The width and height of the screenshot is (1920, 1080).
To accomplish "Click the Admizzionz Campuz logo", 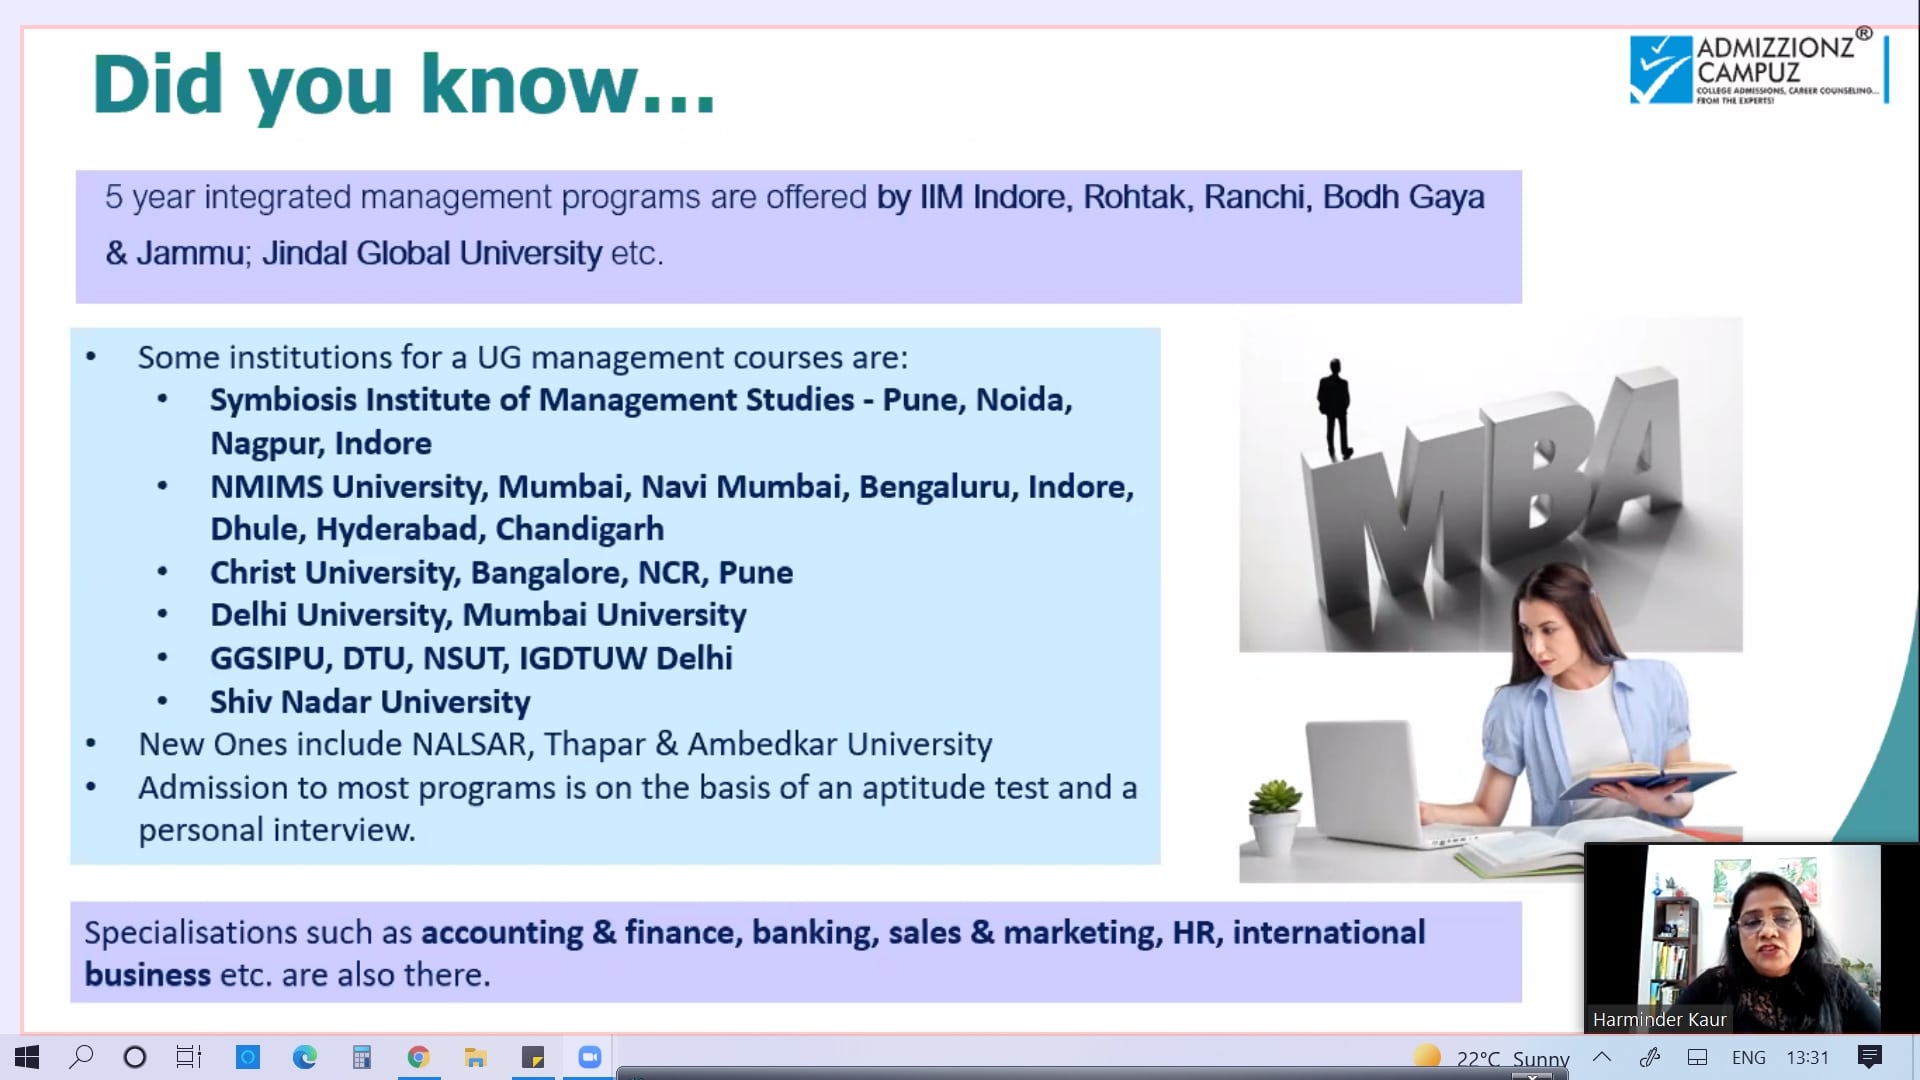I will pyautogui.click(x=1758, y=69).
